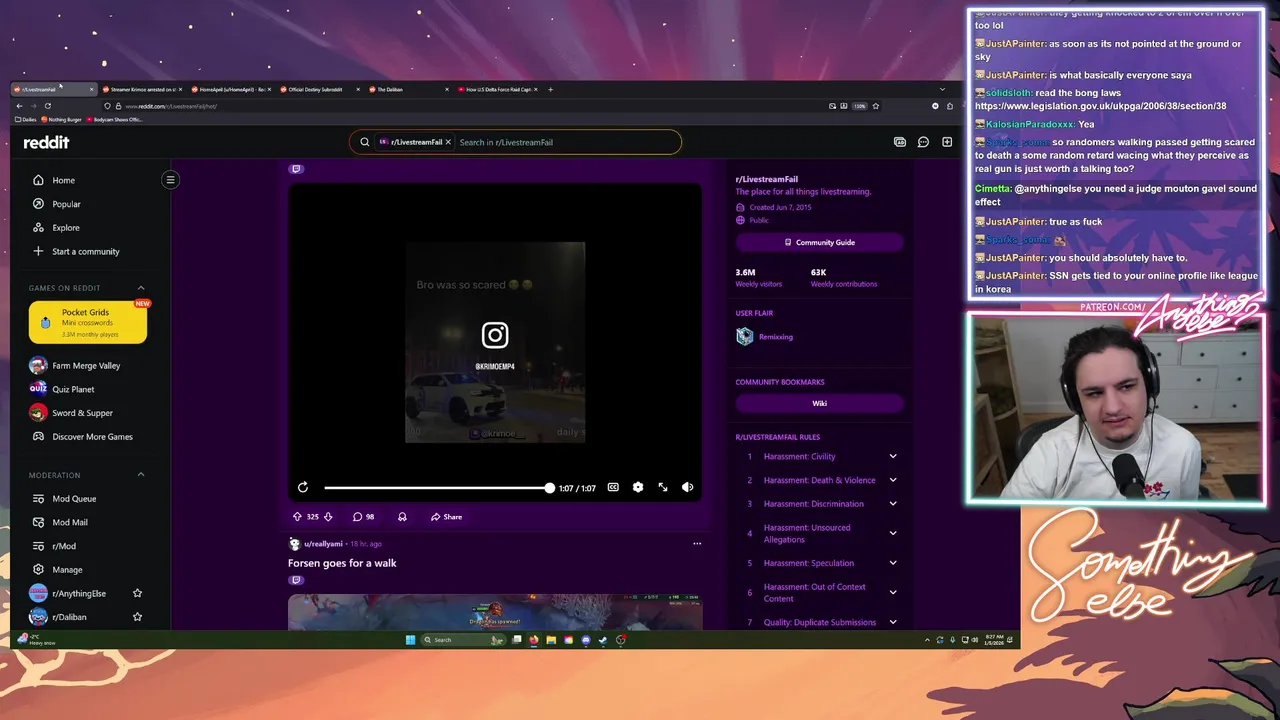This screenshot has height=720, width=1280.
Task: Bookmark this page with the star icon
Action: tap(876, 106)
